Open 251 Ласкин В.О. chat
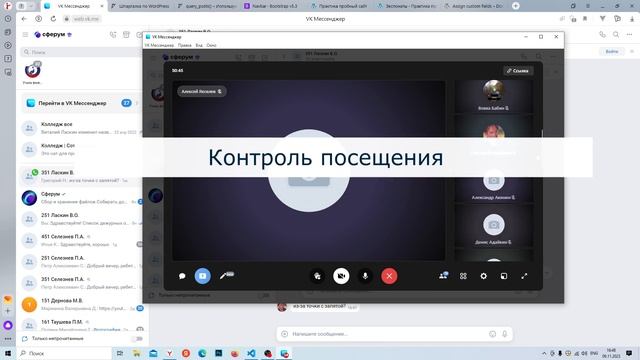The height and width of the screenshot is (360, 640). tap(81, 219)
